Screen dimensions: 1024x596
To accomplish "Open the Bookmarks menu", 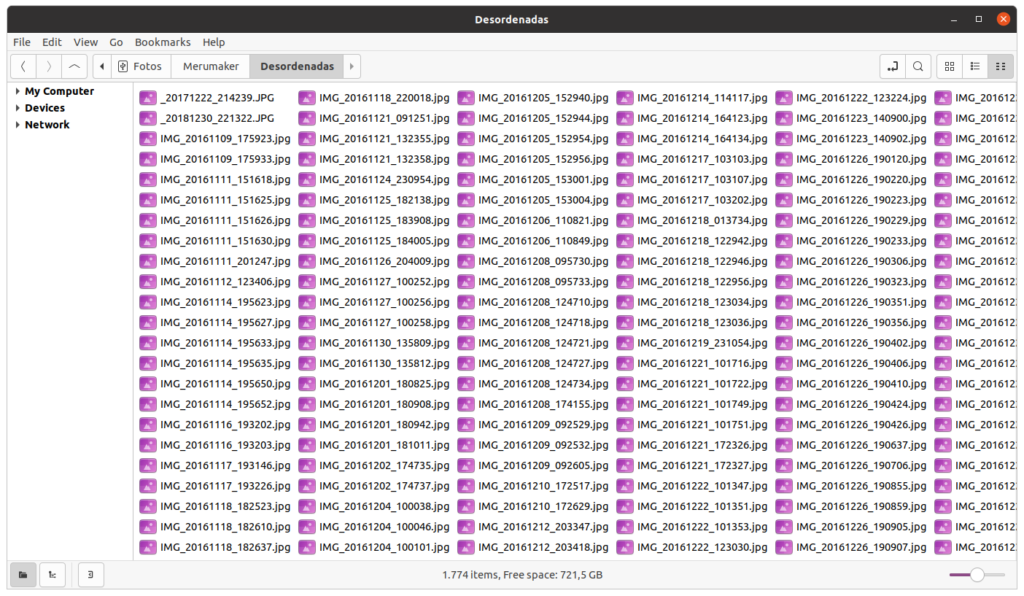I will [162, 43].
